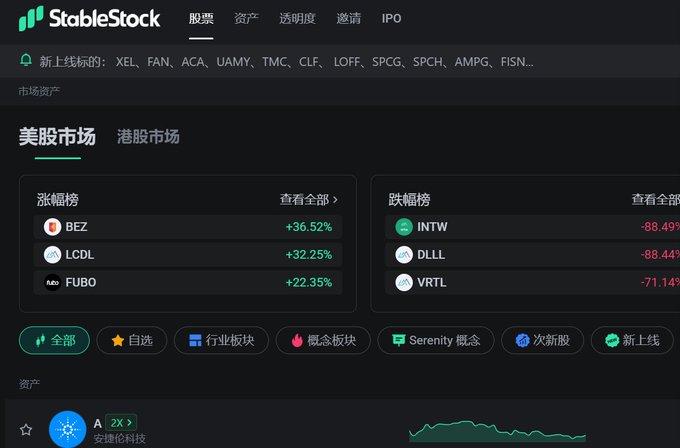Click the Agilent company logo icon

point(68,429)
